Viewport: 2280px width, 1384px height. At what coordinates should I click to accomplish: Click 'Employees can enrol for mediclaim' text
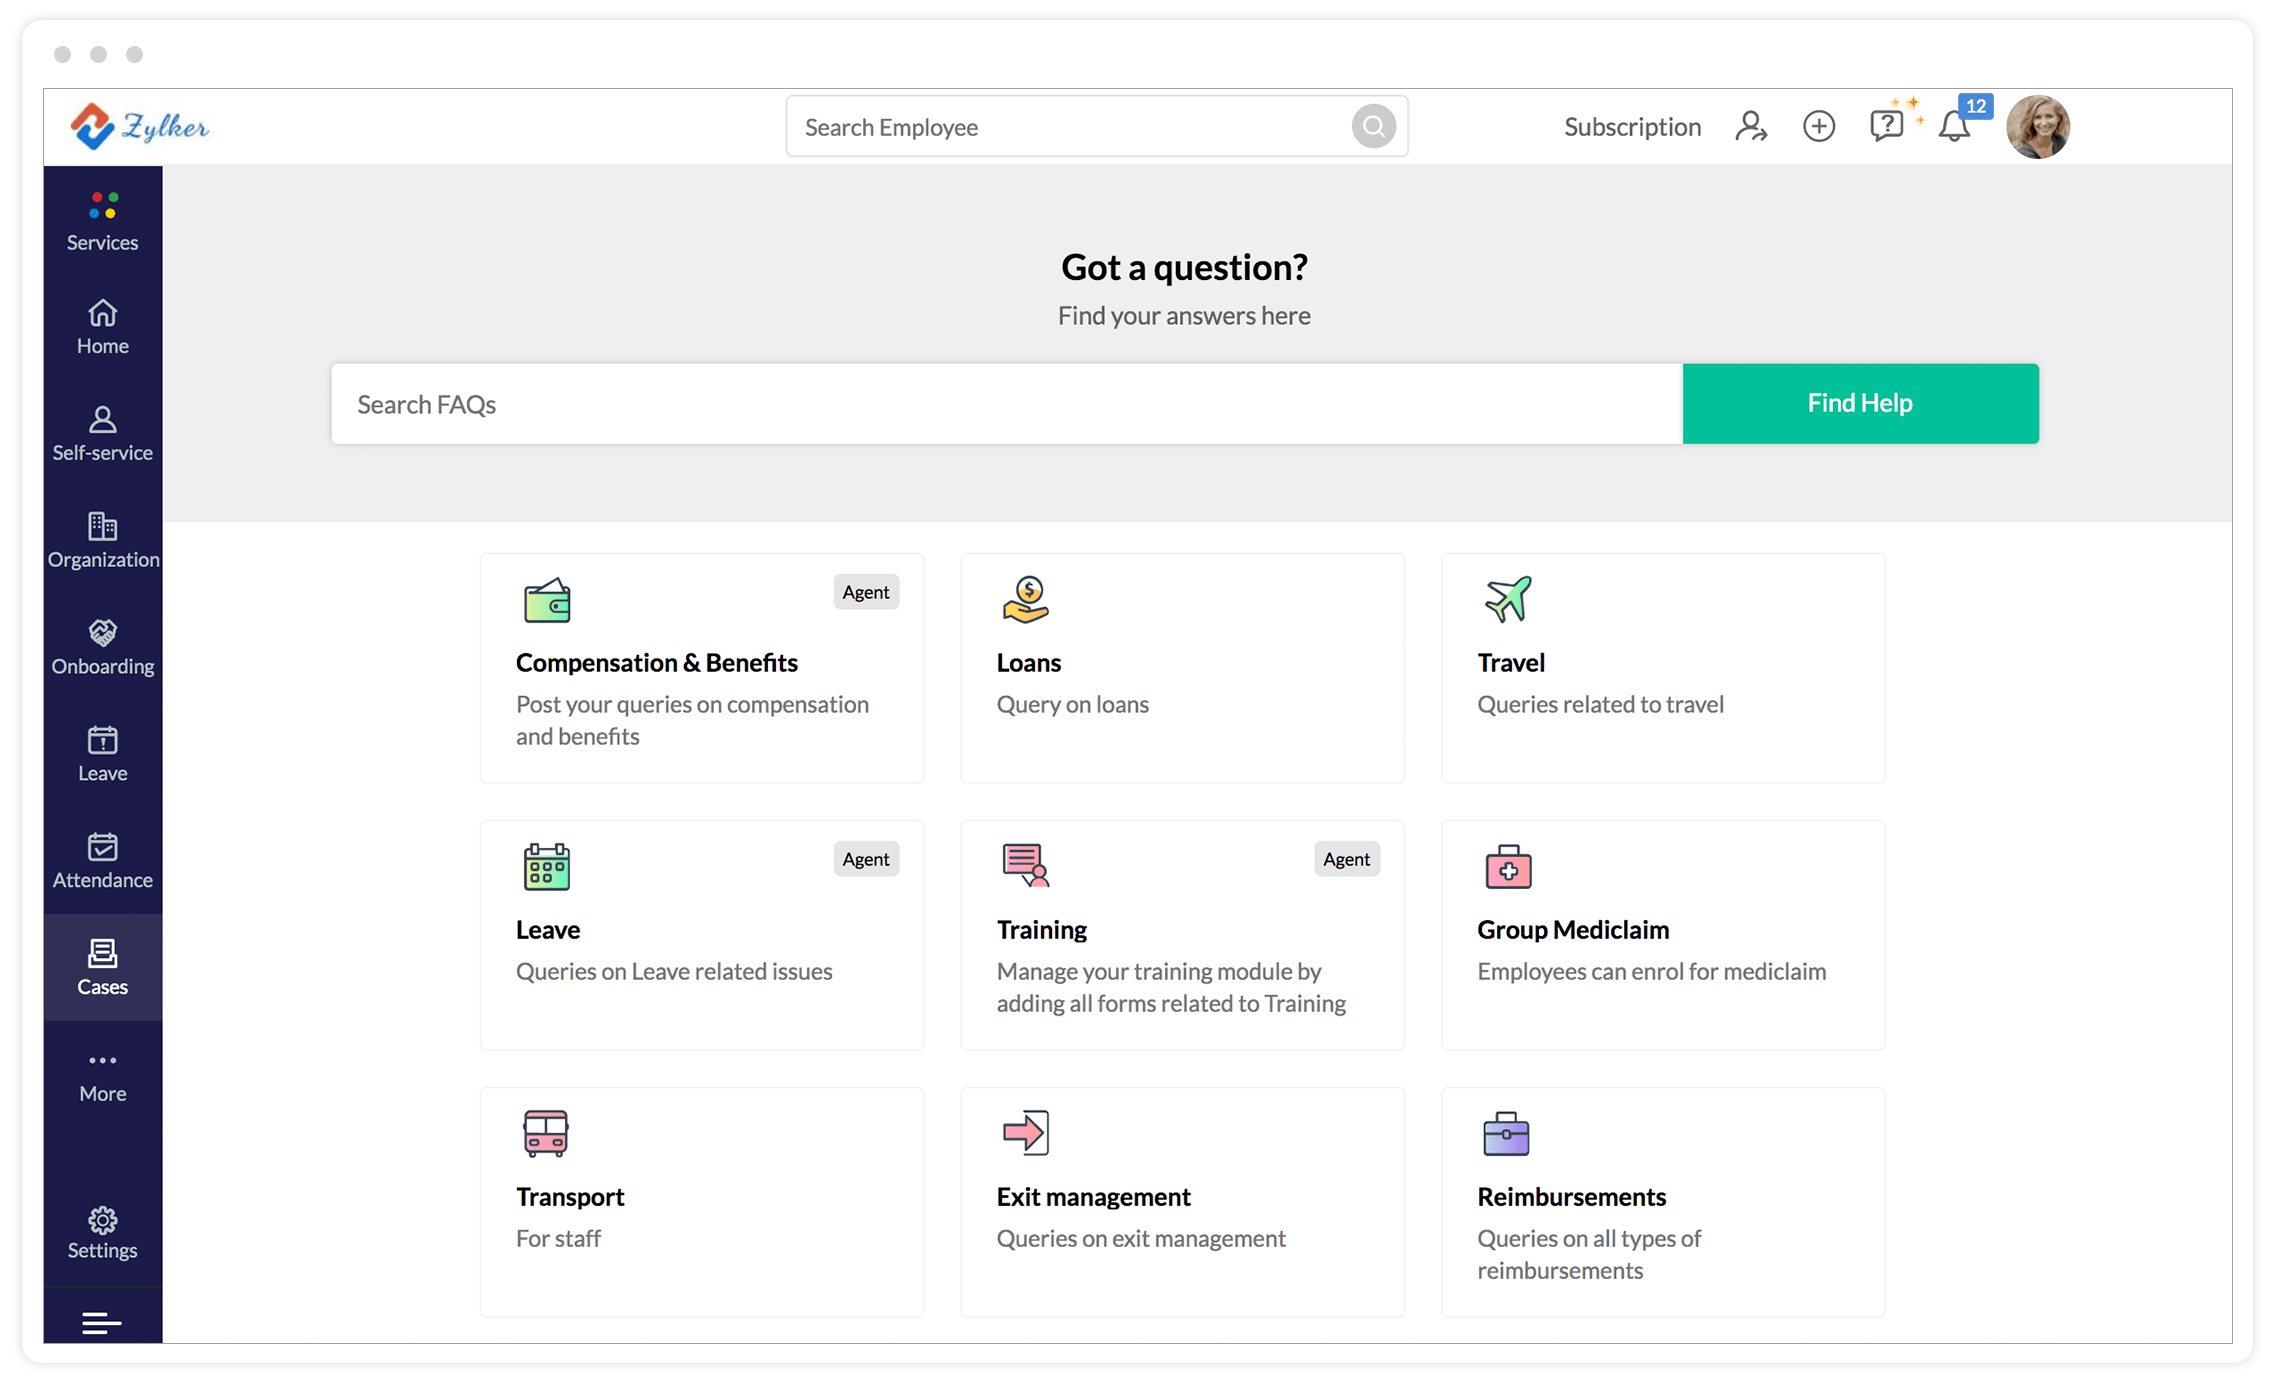pos(1651,971)
